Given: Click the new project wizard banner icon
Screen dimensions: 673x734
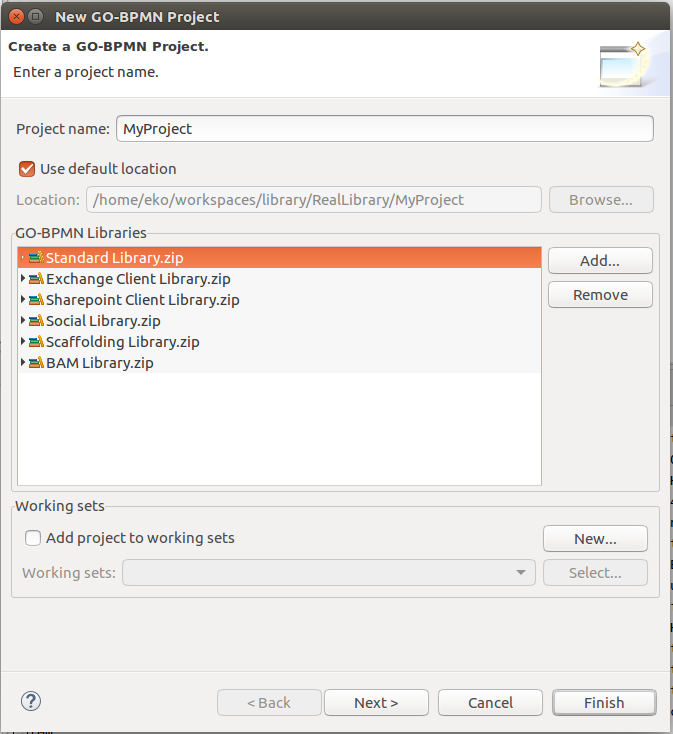Looking at the screenshot, I should tap(624, 64).
